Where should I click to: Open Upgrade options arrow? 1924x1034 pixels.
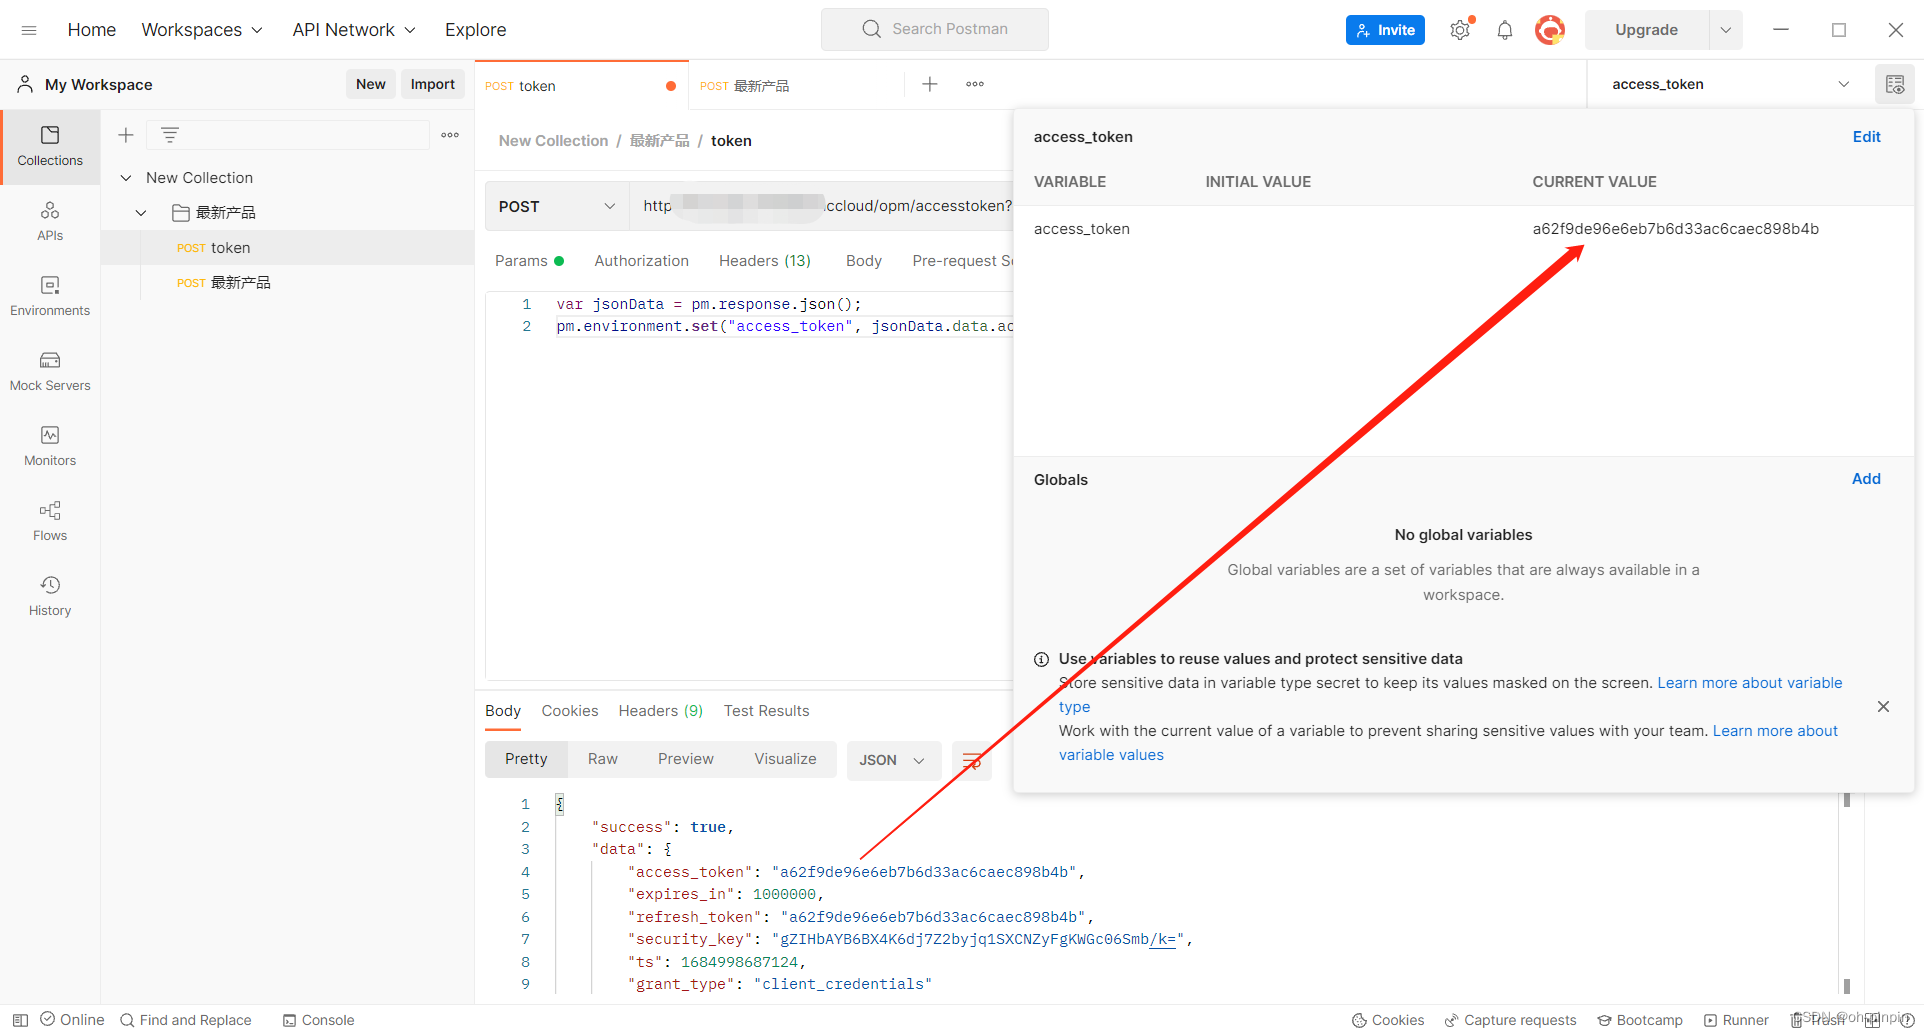(1726, 30)
